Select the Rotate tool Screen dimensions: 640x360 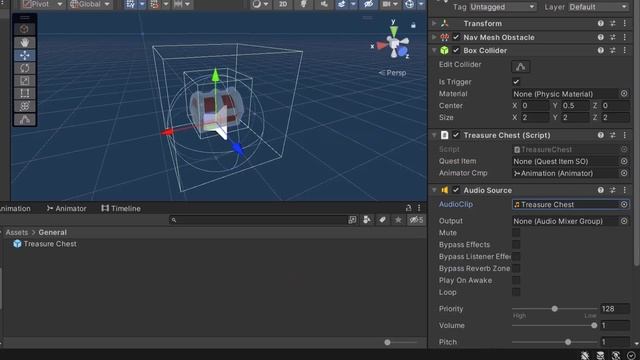[x=24, y=68]
